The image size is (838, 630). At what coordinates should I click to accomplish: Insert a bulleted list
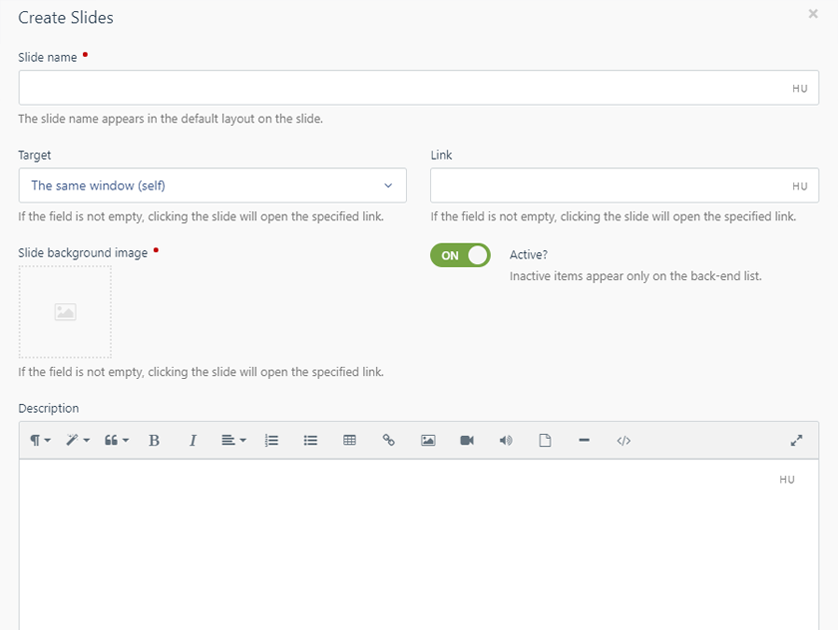click(x=311, y=440)
